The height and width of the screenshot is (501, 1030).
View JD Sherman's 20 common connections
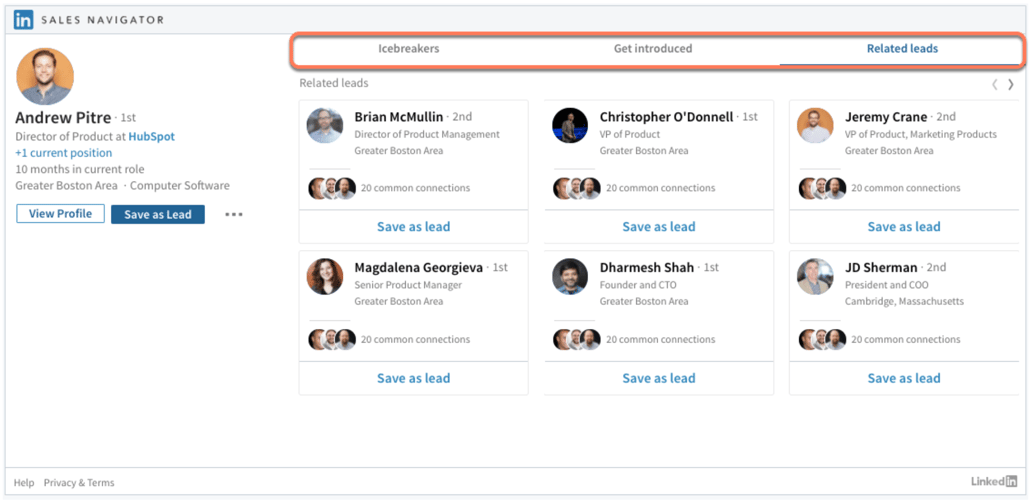pos(906,339)
